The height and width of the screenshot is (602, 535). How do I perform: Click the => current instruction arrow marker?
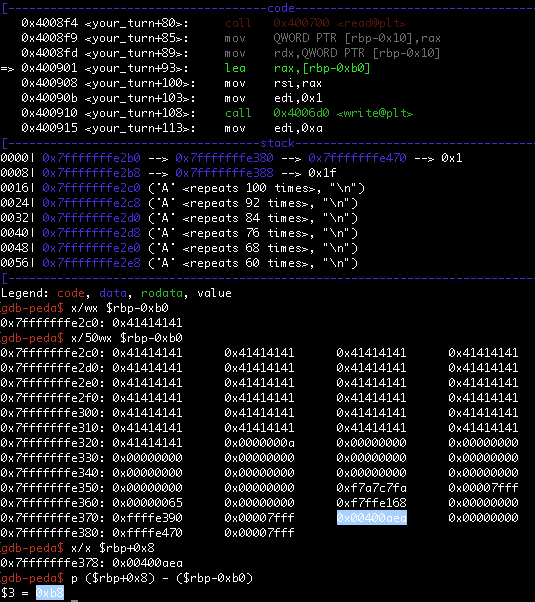[x=7, y=69]
